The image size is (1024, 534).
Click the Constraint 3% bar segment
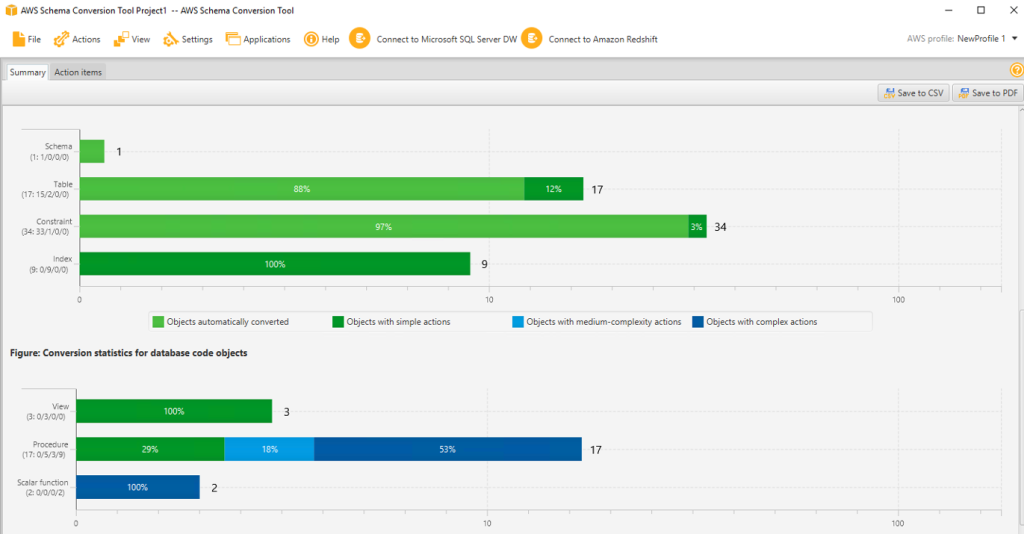pyautogui.click(x=697, y=227)
